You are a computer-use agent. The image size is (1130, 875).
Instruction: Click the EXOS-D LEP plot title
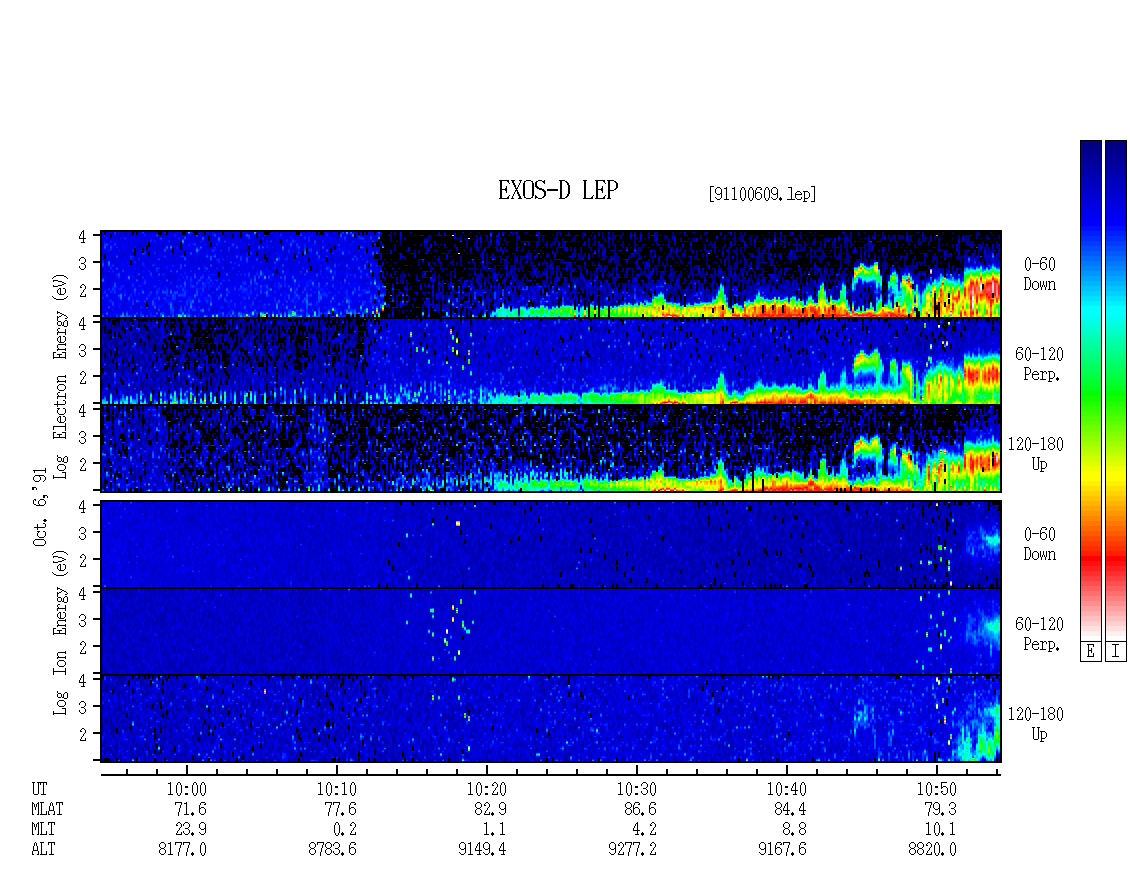[x=558, y=190]
